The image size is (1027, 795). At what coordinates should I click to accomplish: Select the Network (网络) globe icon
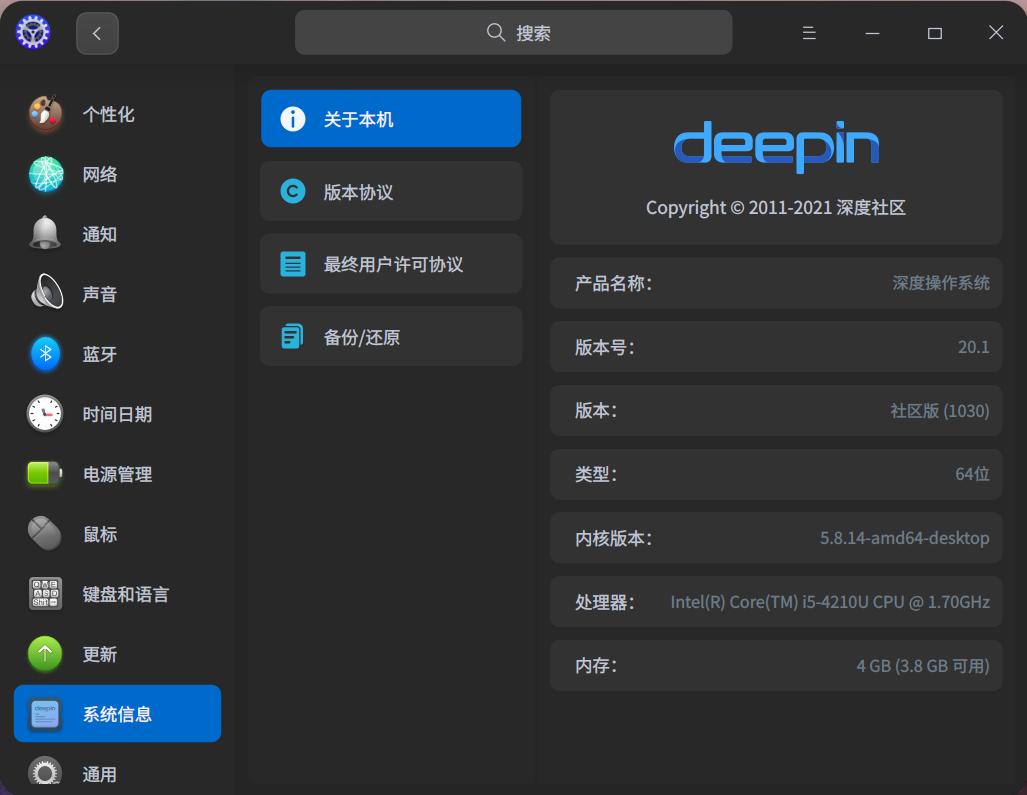click(45, 174)
